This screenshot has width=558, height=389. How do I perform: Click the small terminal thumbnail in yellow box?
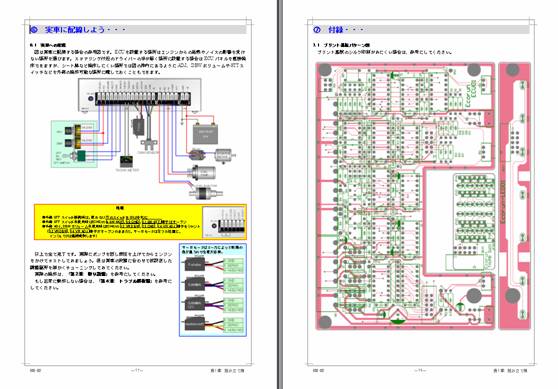pos(224,223)
